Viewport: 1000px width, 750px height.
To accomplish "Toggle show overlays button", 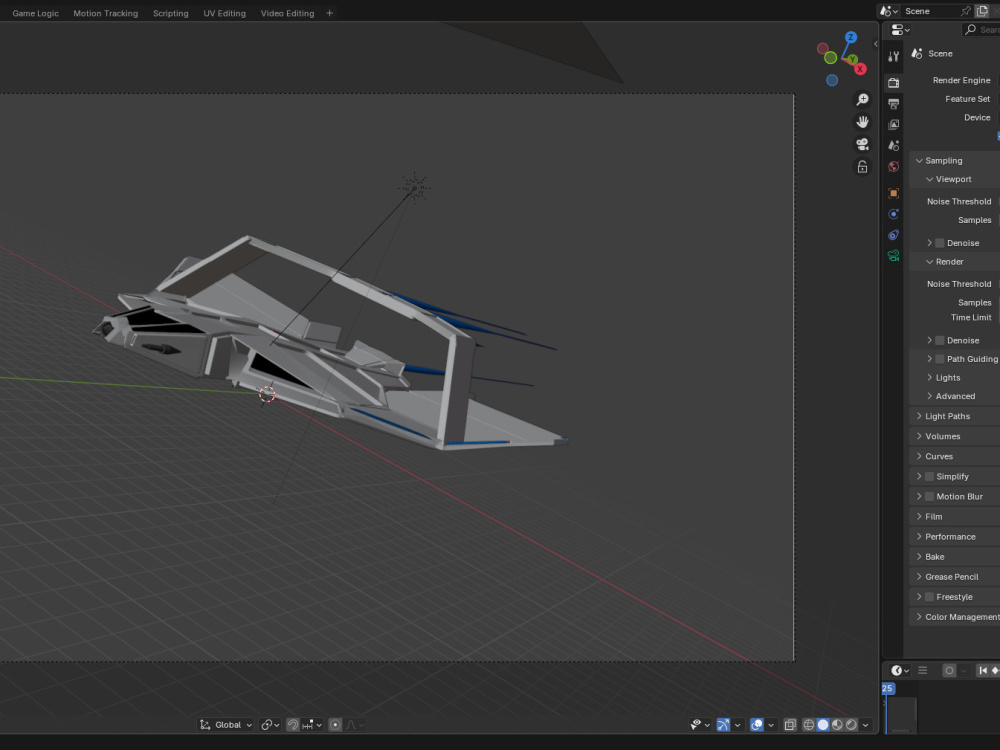I will (756, 724).
